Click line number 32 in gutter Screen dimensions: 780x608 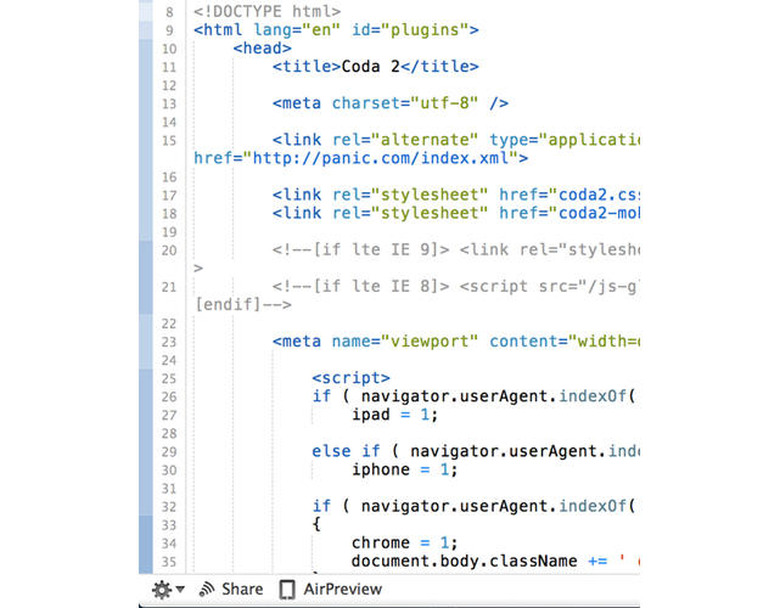point(169,507)
